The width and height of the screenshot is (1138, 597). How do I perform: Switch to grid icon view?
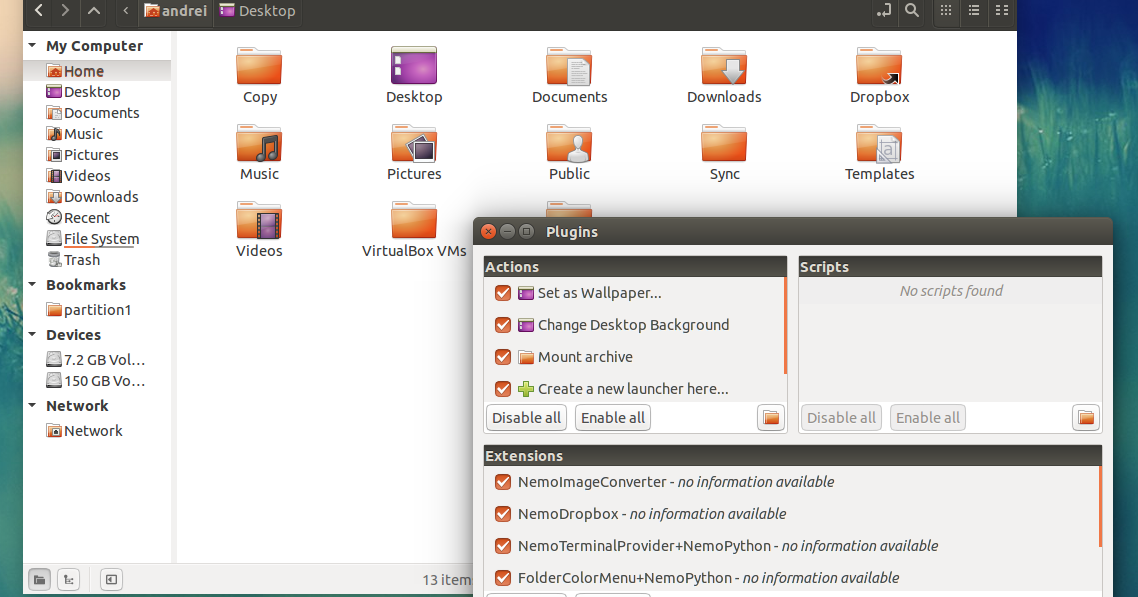point(945,13)
